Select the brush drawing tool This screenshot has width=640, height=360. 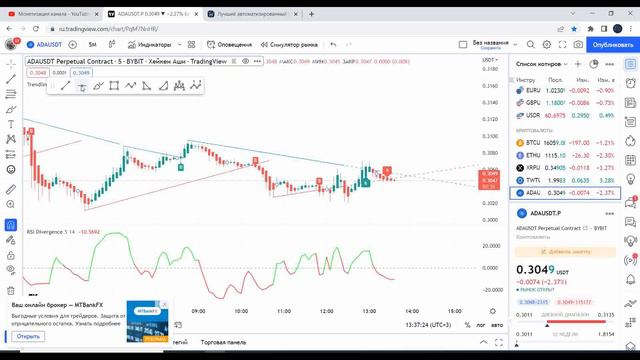(x=11, y=109)
